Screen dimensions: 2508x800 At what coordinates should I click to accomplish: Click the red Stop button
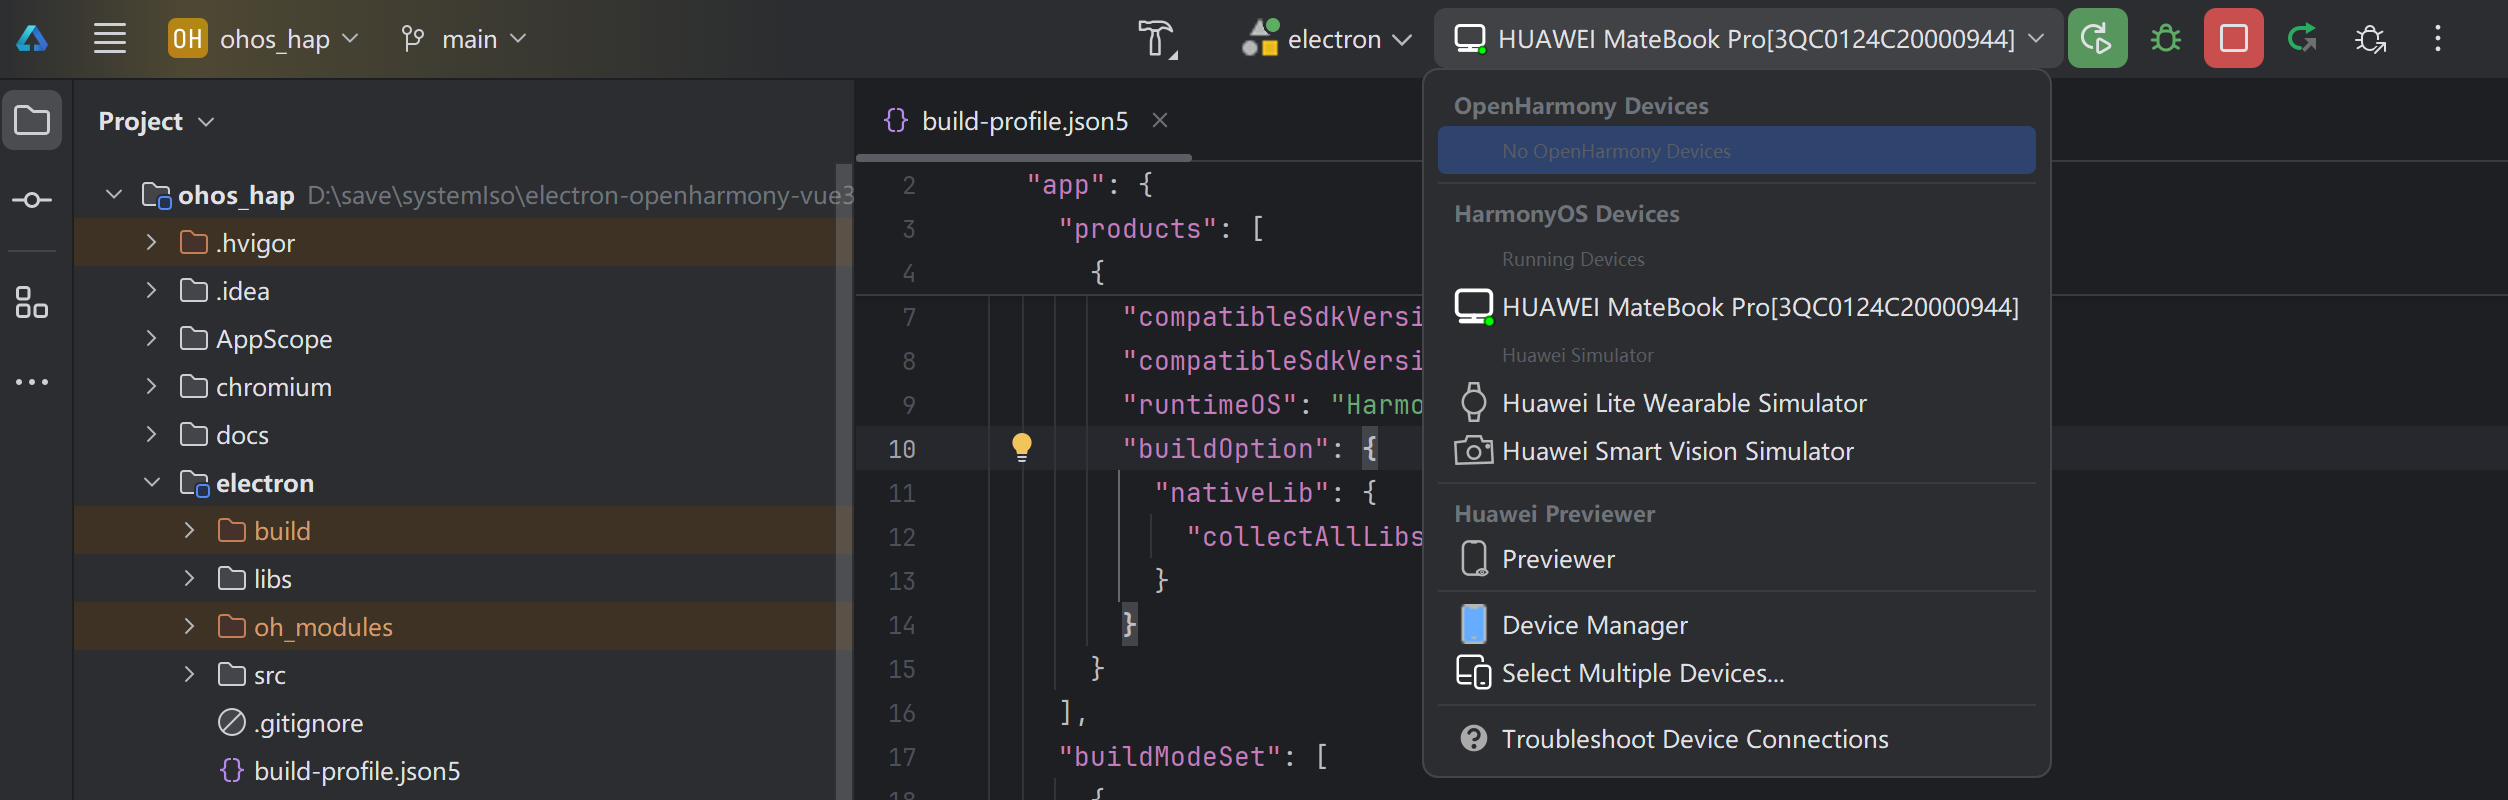click(2234, 39)
